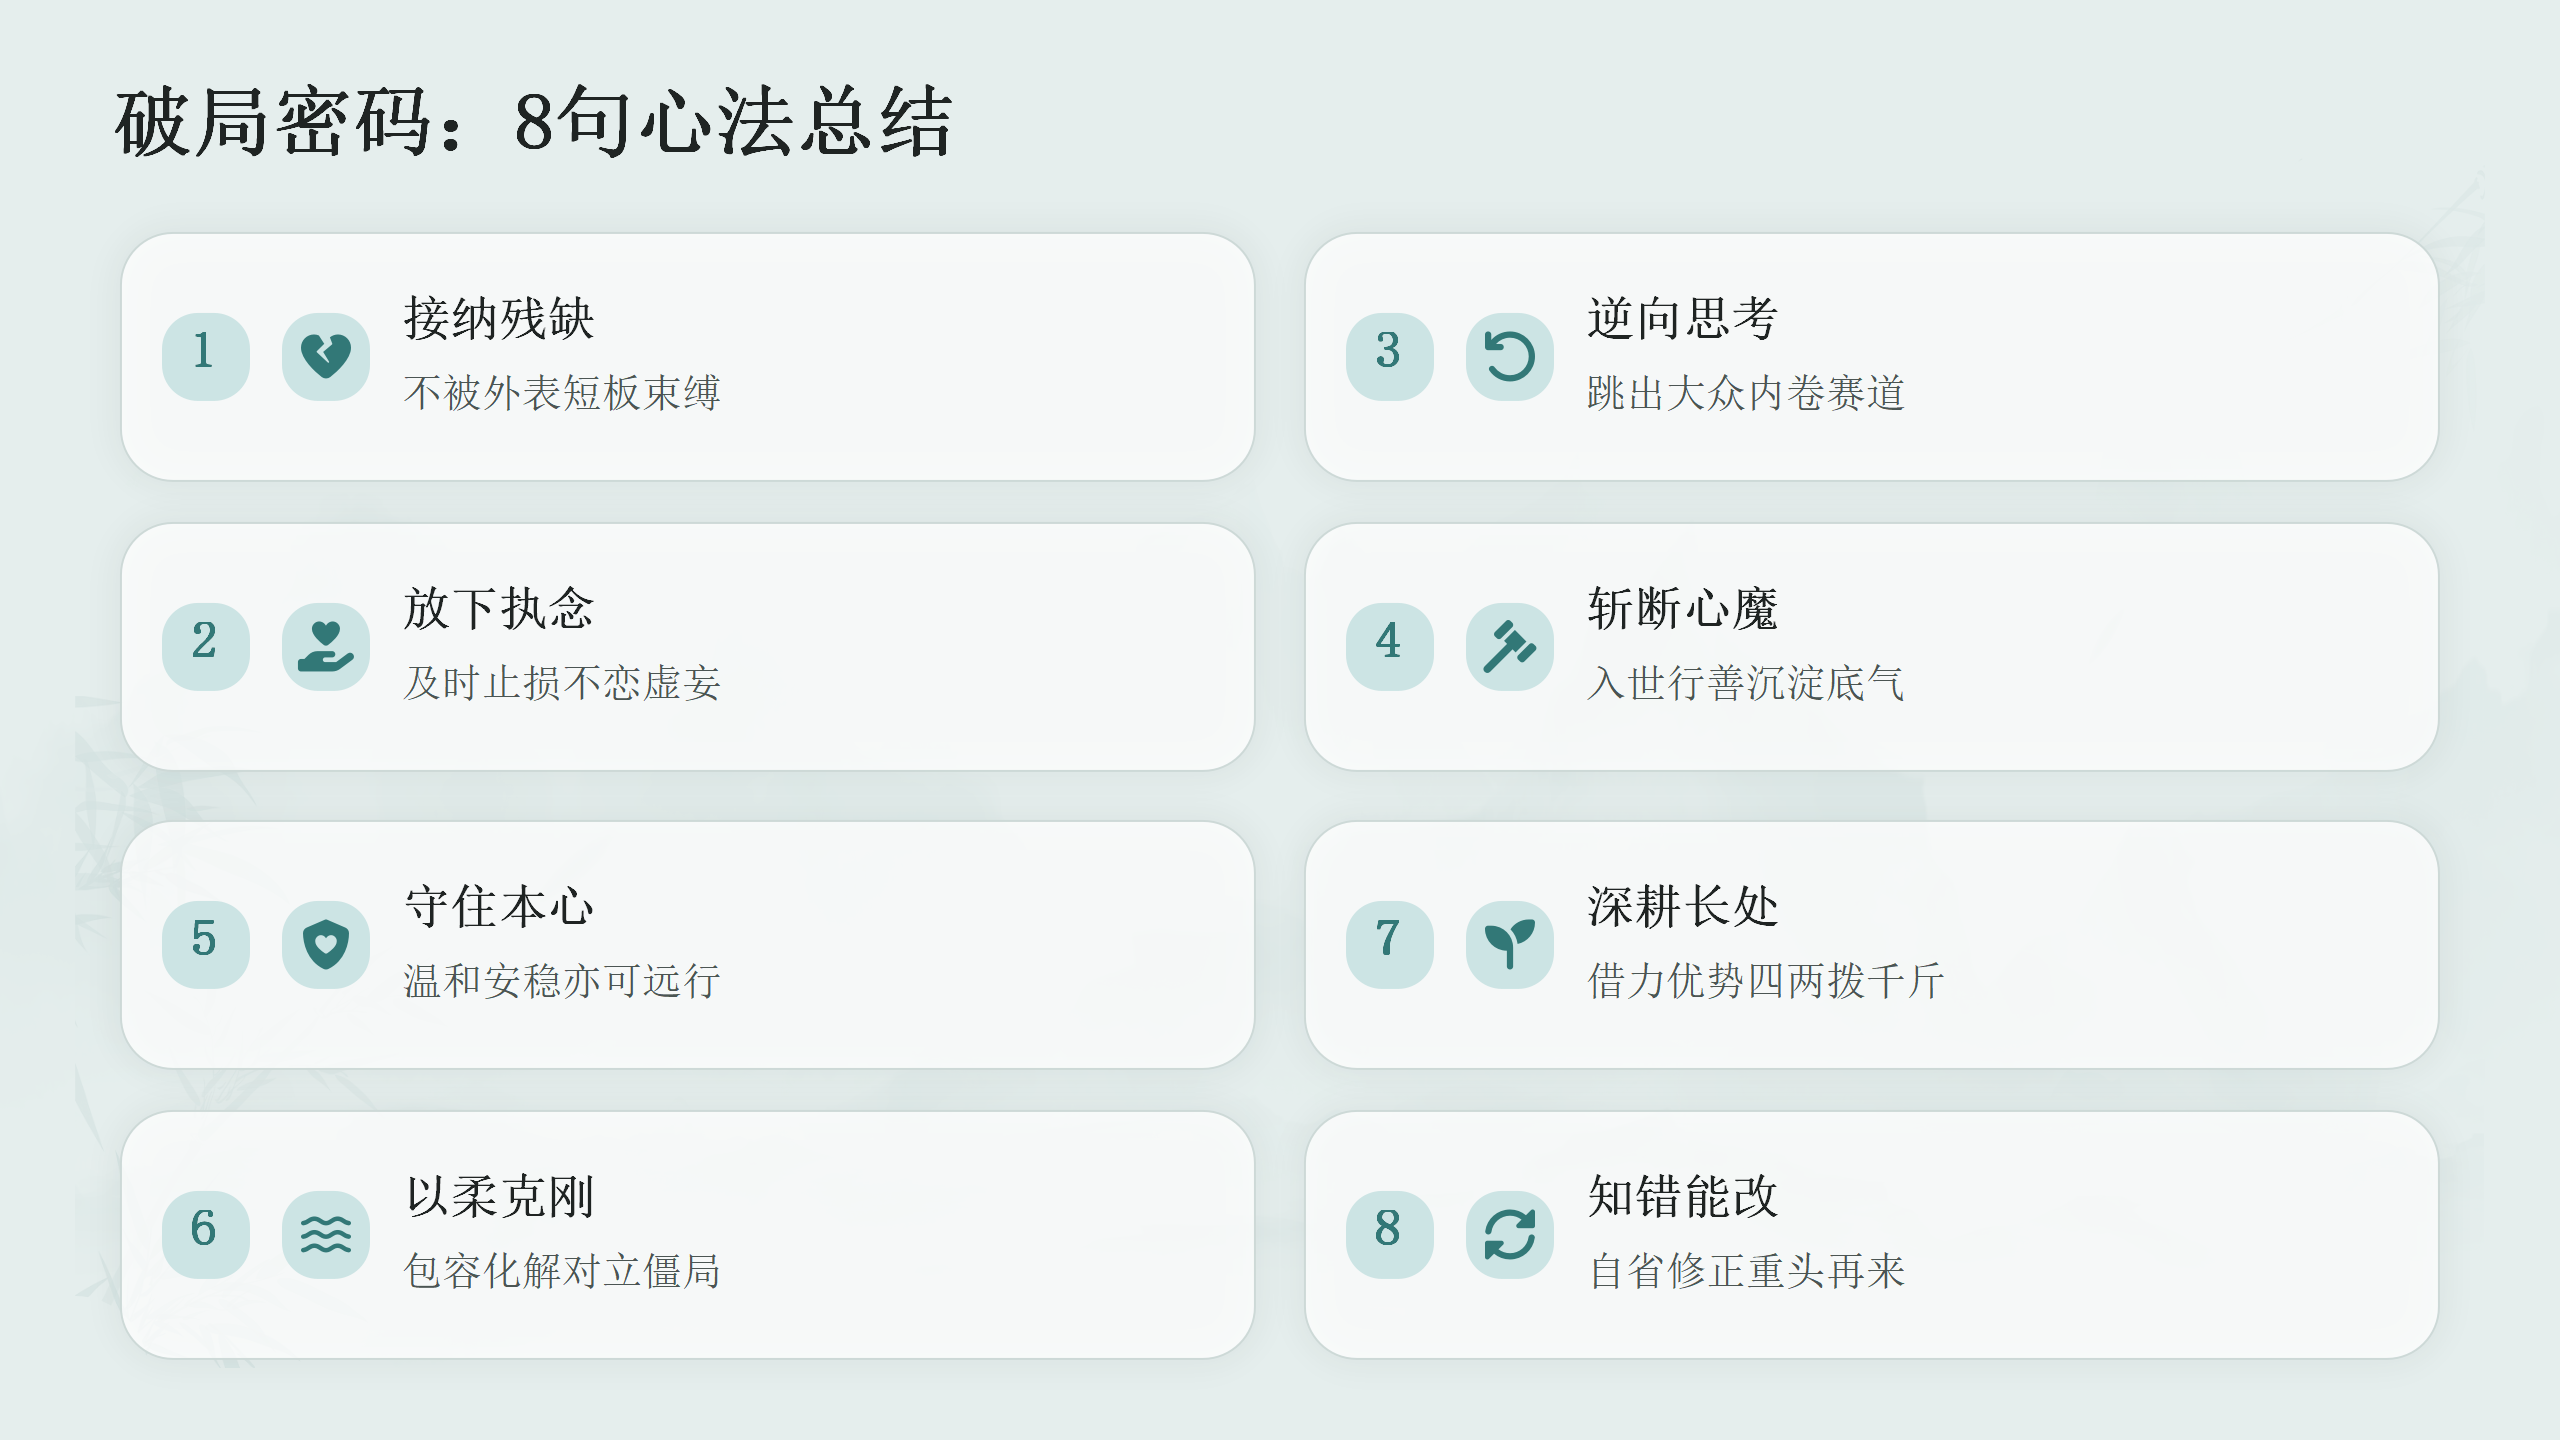This screenshot has width=2560, height=1440.
Task: Click number badge 1
Action: [x=206, y=356]
